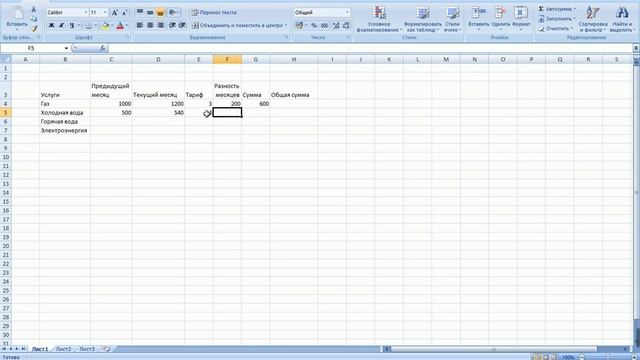The width and height of the screenshot is (640, 360).
Task: Click the Автосумма sigma button
Action: (x=557, y=9)
